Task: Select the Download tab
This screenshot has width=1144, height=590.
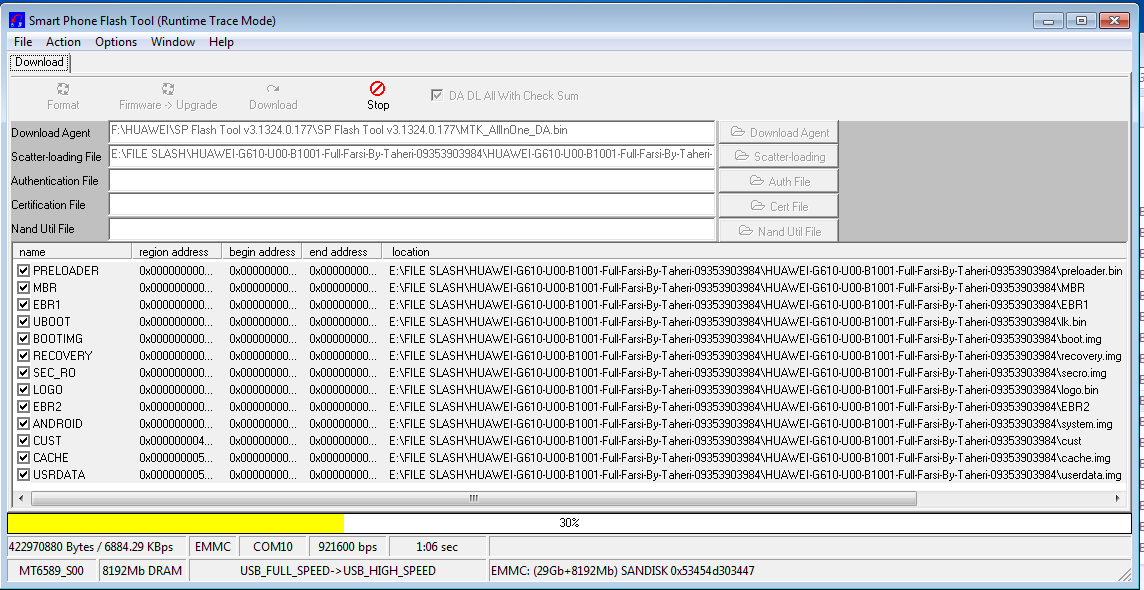Action: [39, 62]
